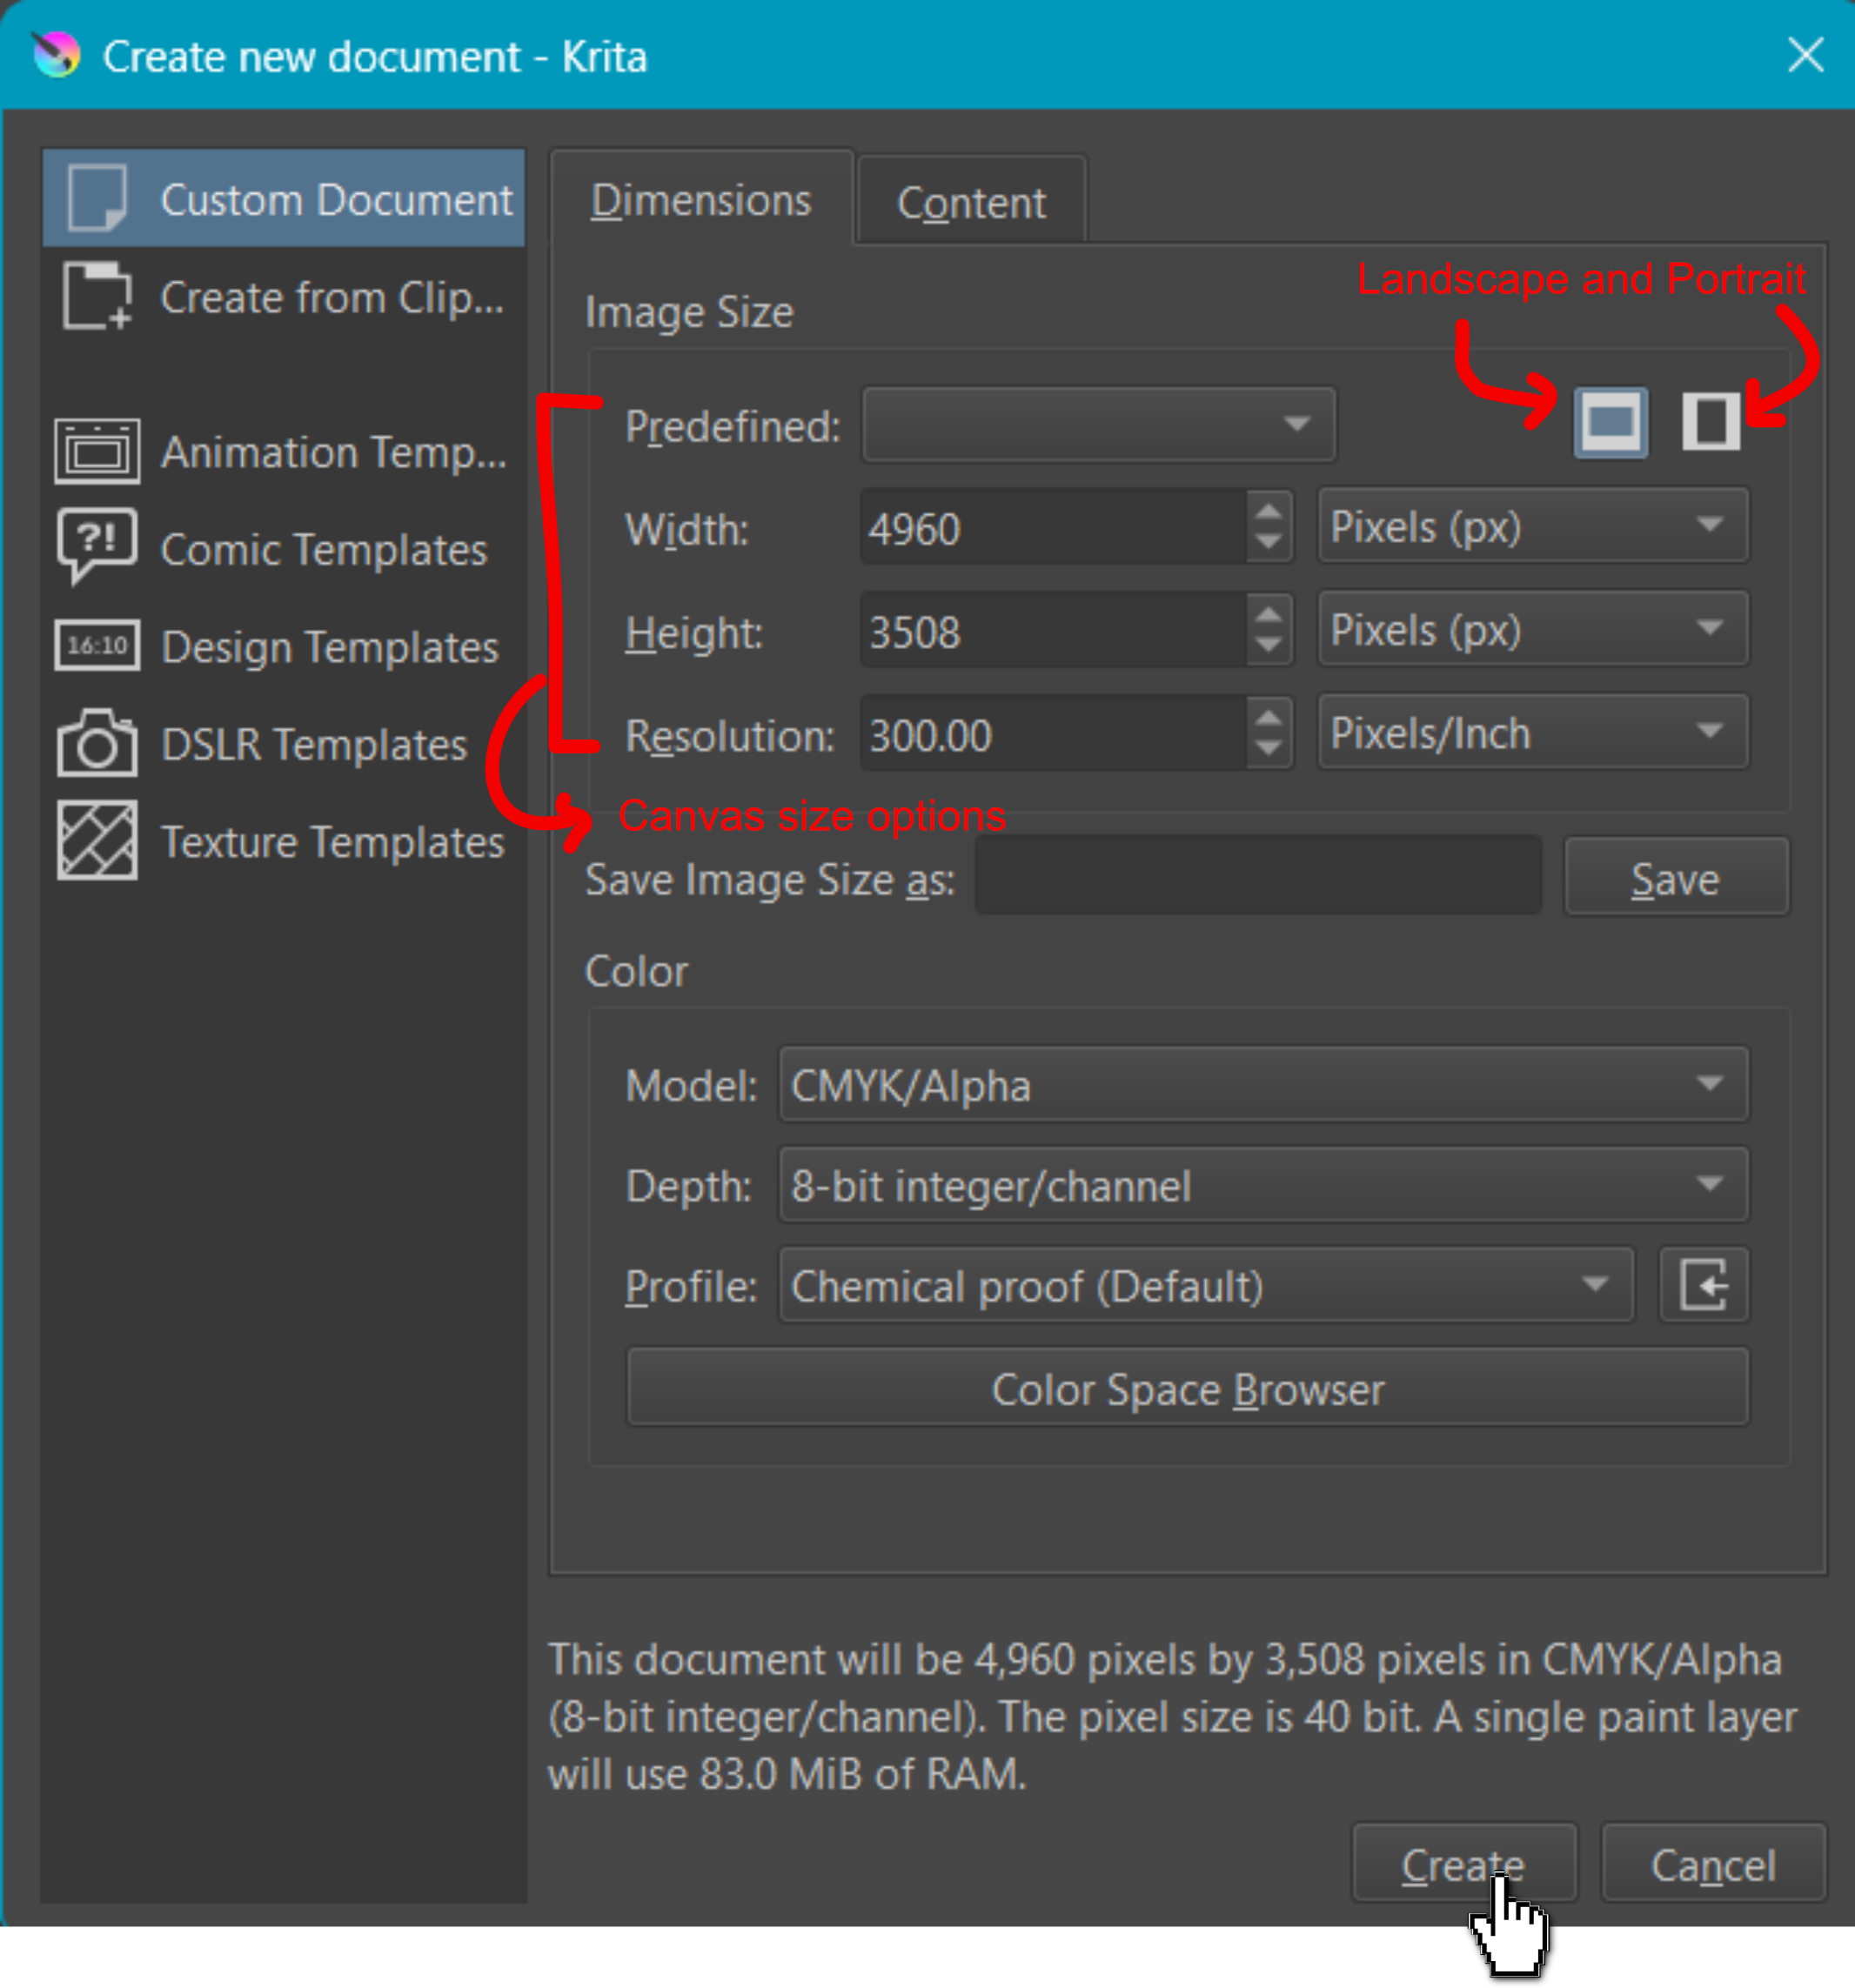
Task: Open the Width unit Pixels dropdown
Action: click(x=1533, y=526)
